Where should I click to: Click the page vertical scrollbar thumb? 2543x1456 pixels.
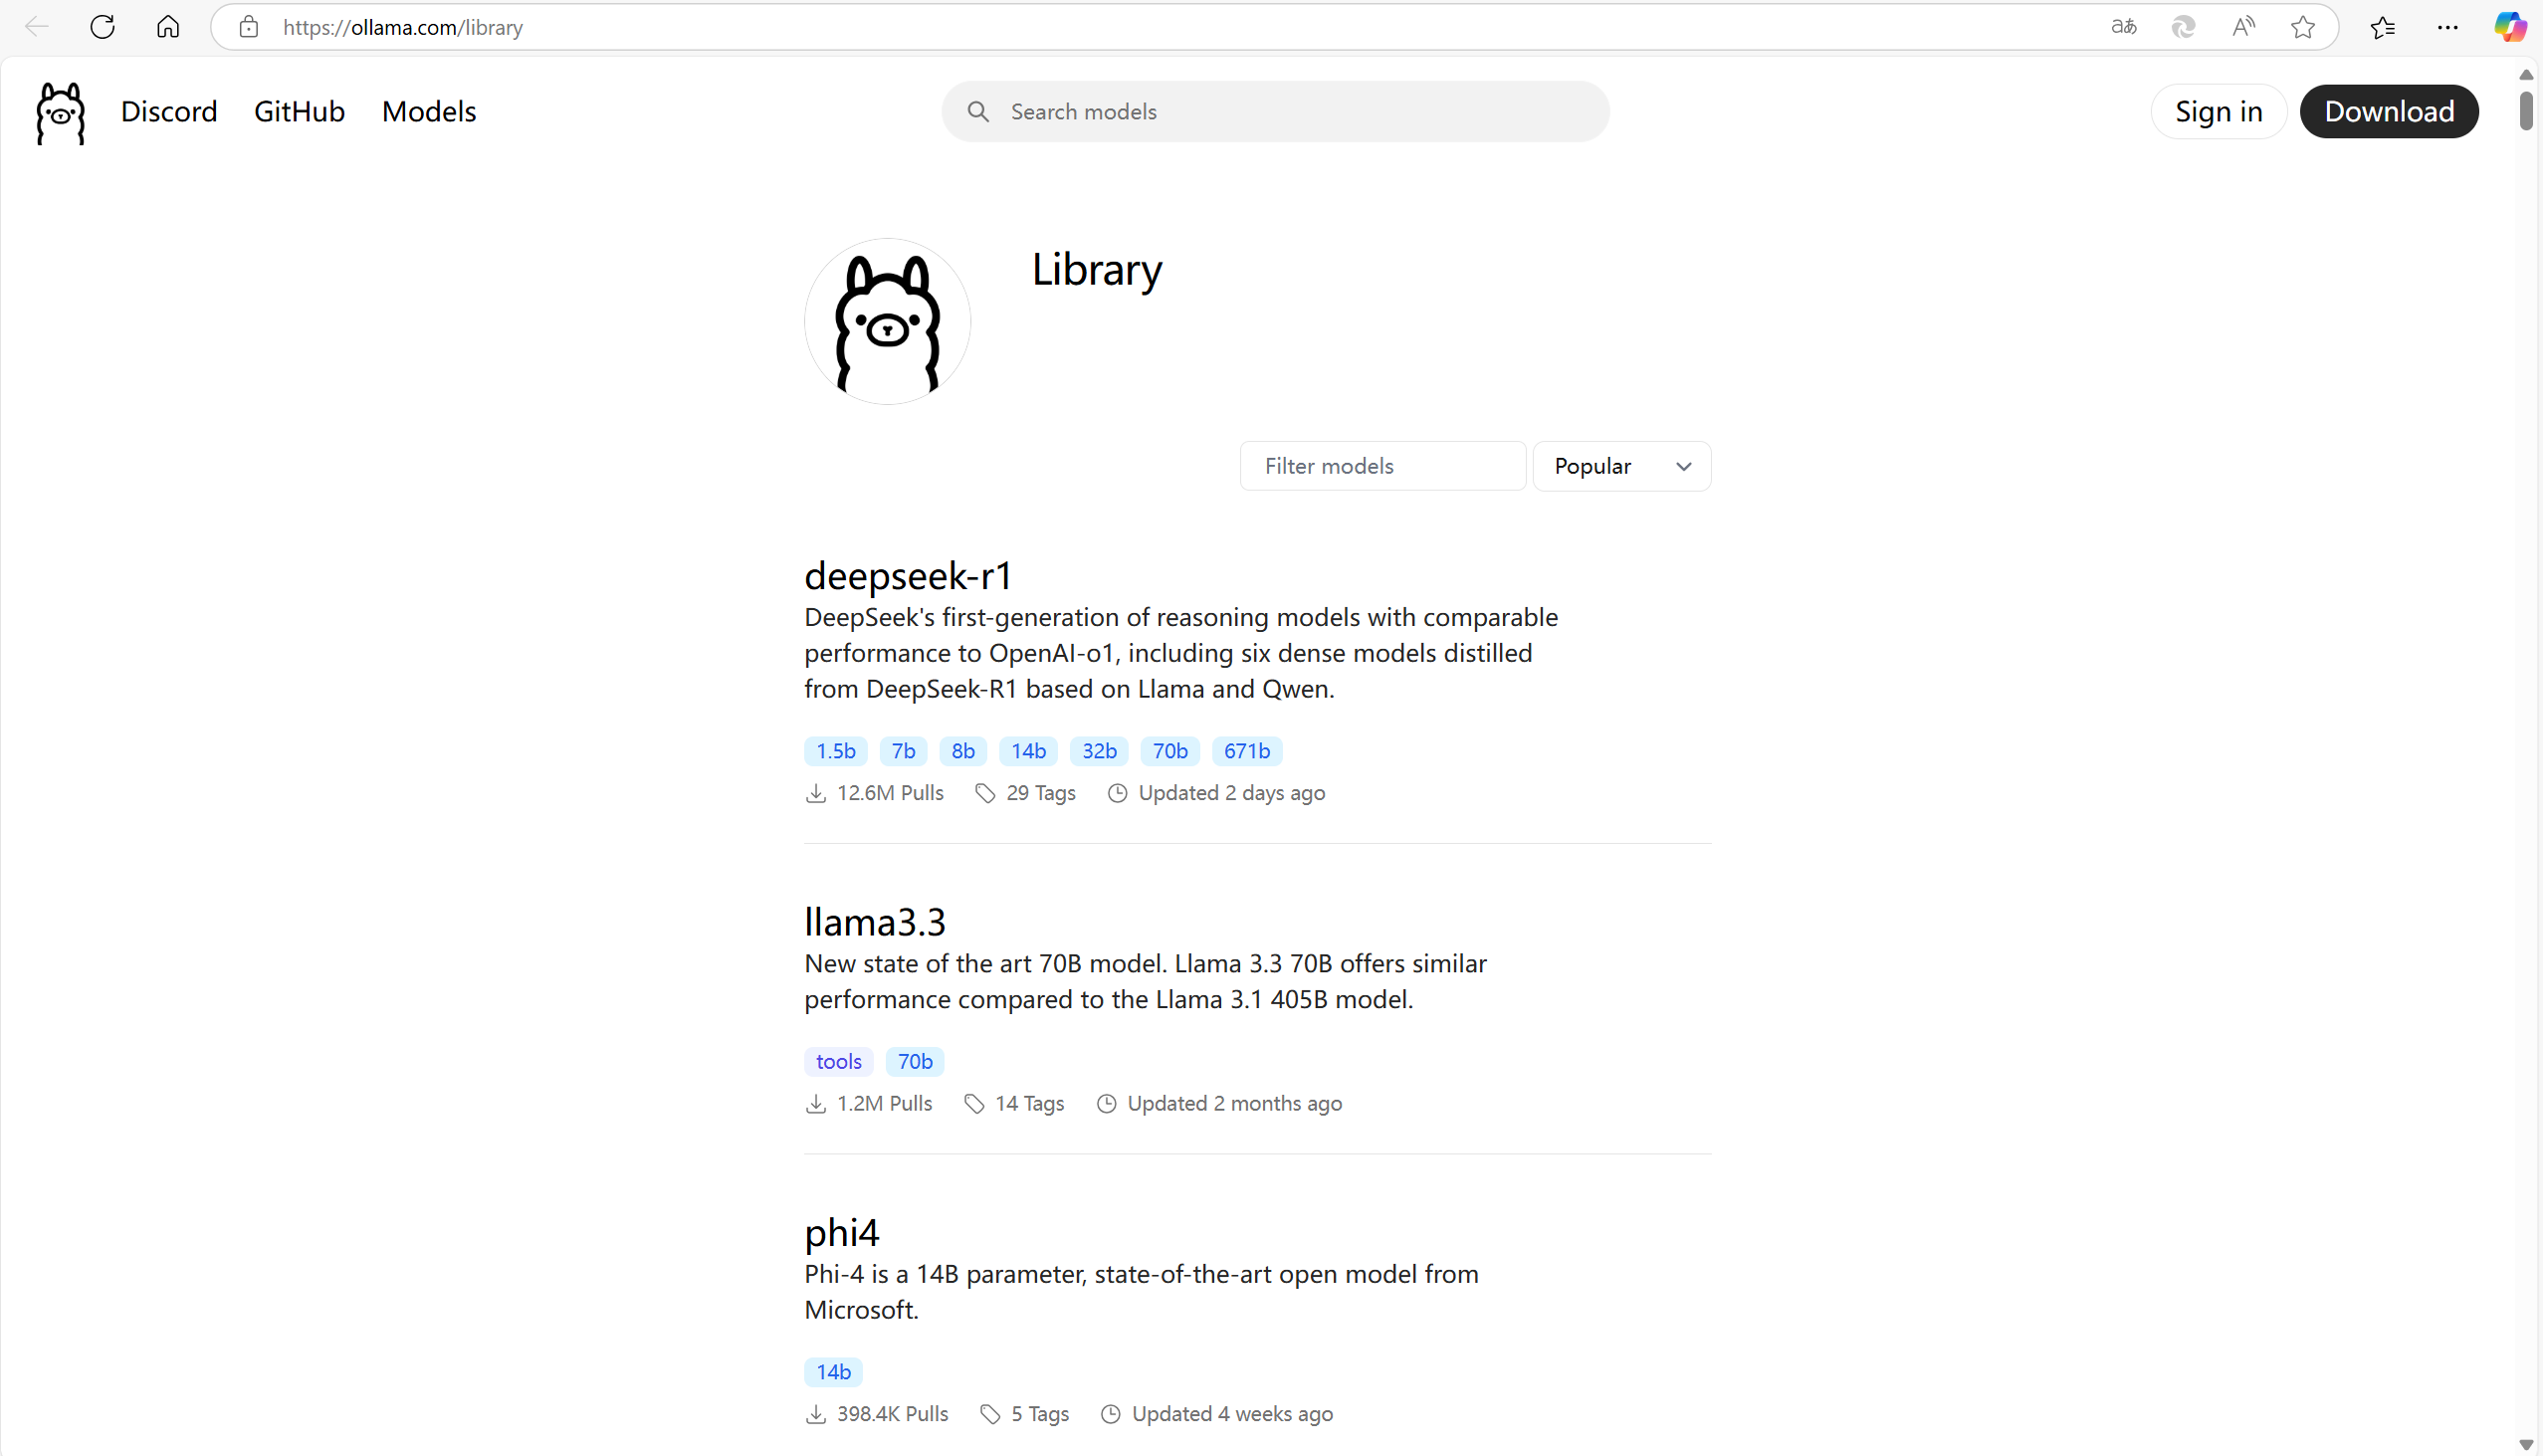(2525, 110)
